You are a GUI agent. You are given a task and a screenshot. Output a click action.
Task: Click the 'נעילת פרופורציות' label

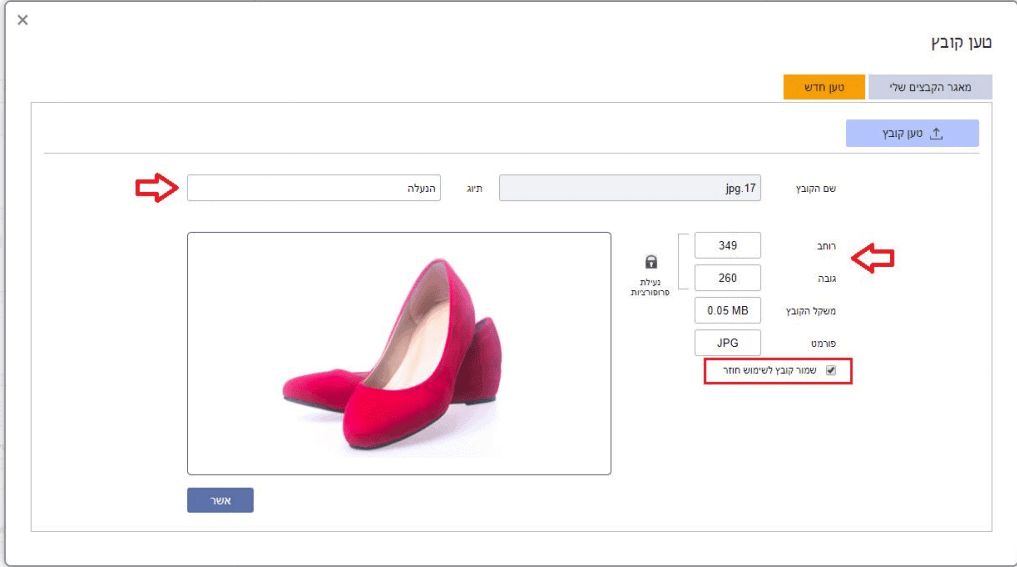click(650, 287)
